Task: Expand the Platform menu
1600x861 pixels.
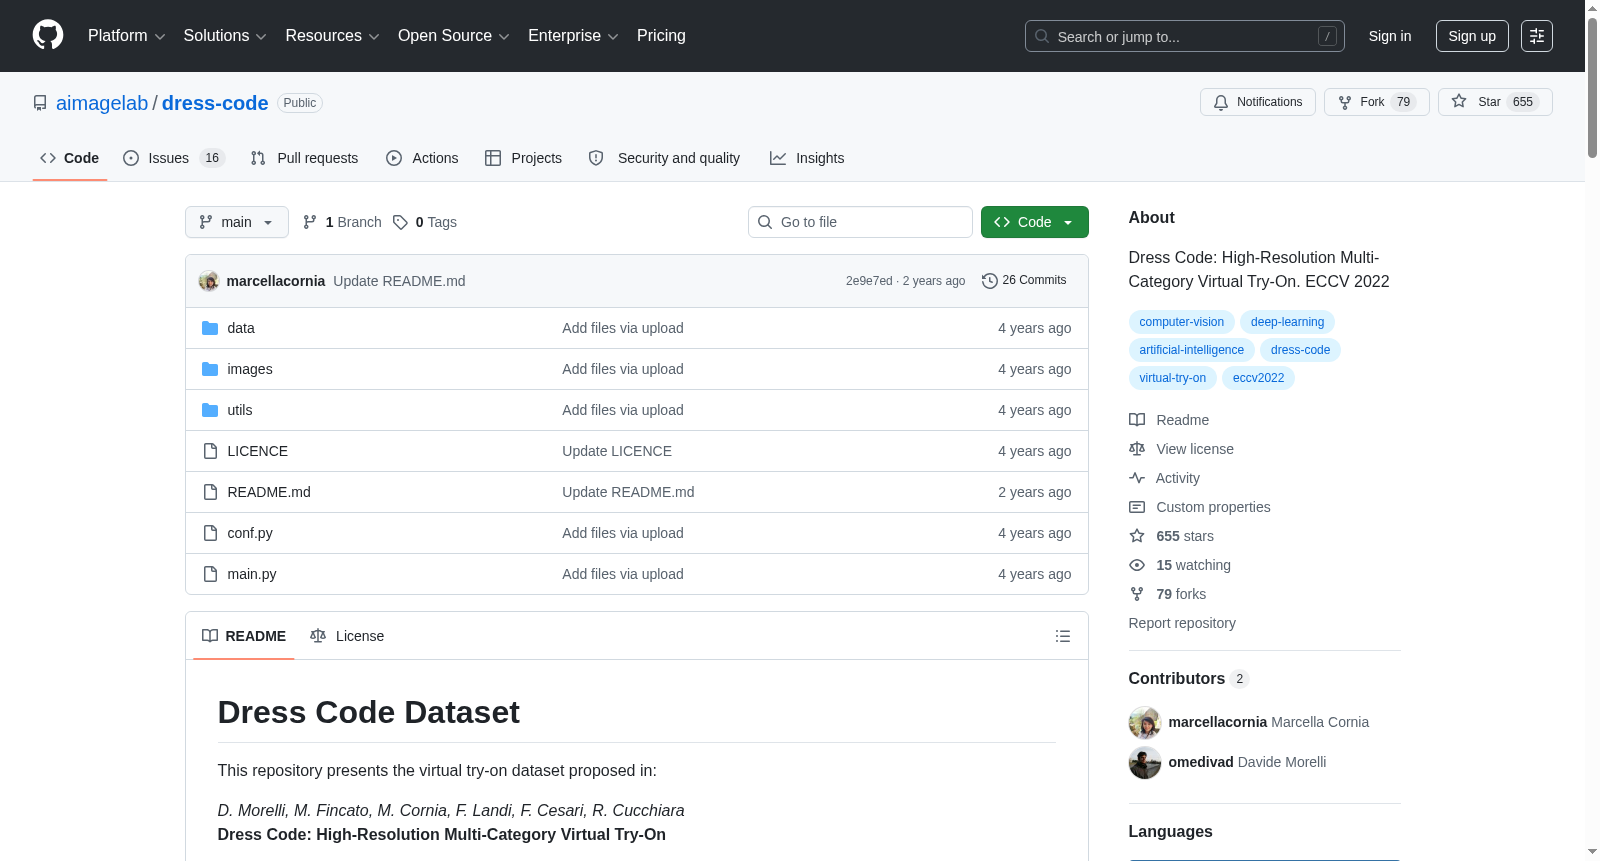Action: 126,36
